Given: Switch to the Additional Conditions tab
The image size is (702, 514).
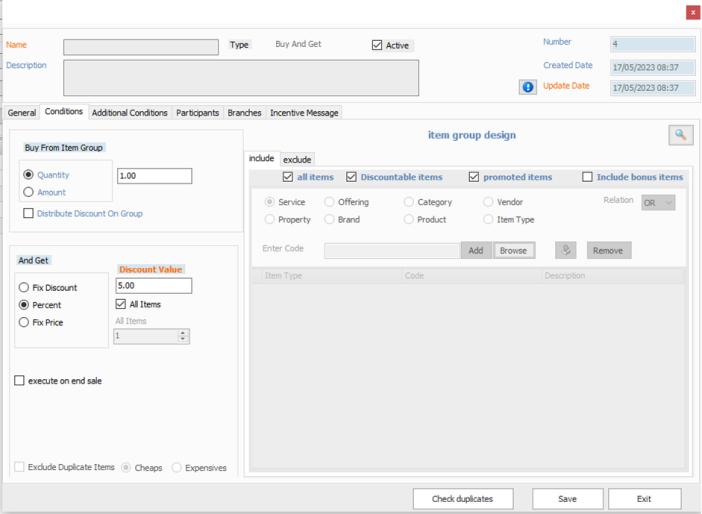Looking at the screenshot, I should tap(130, 113).
